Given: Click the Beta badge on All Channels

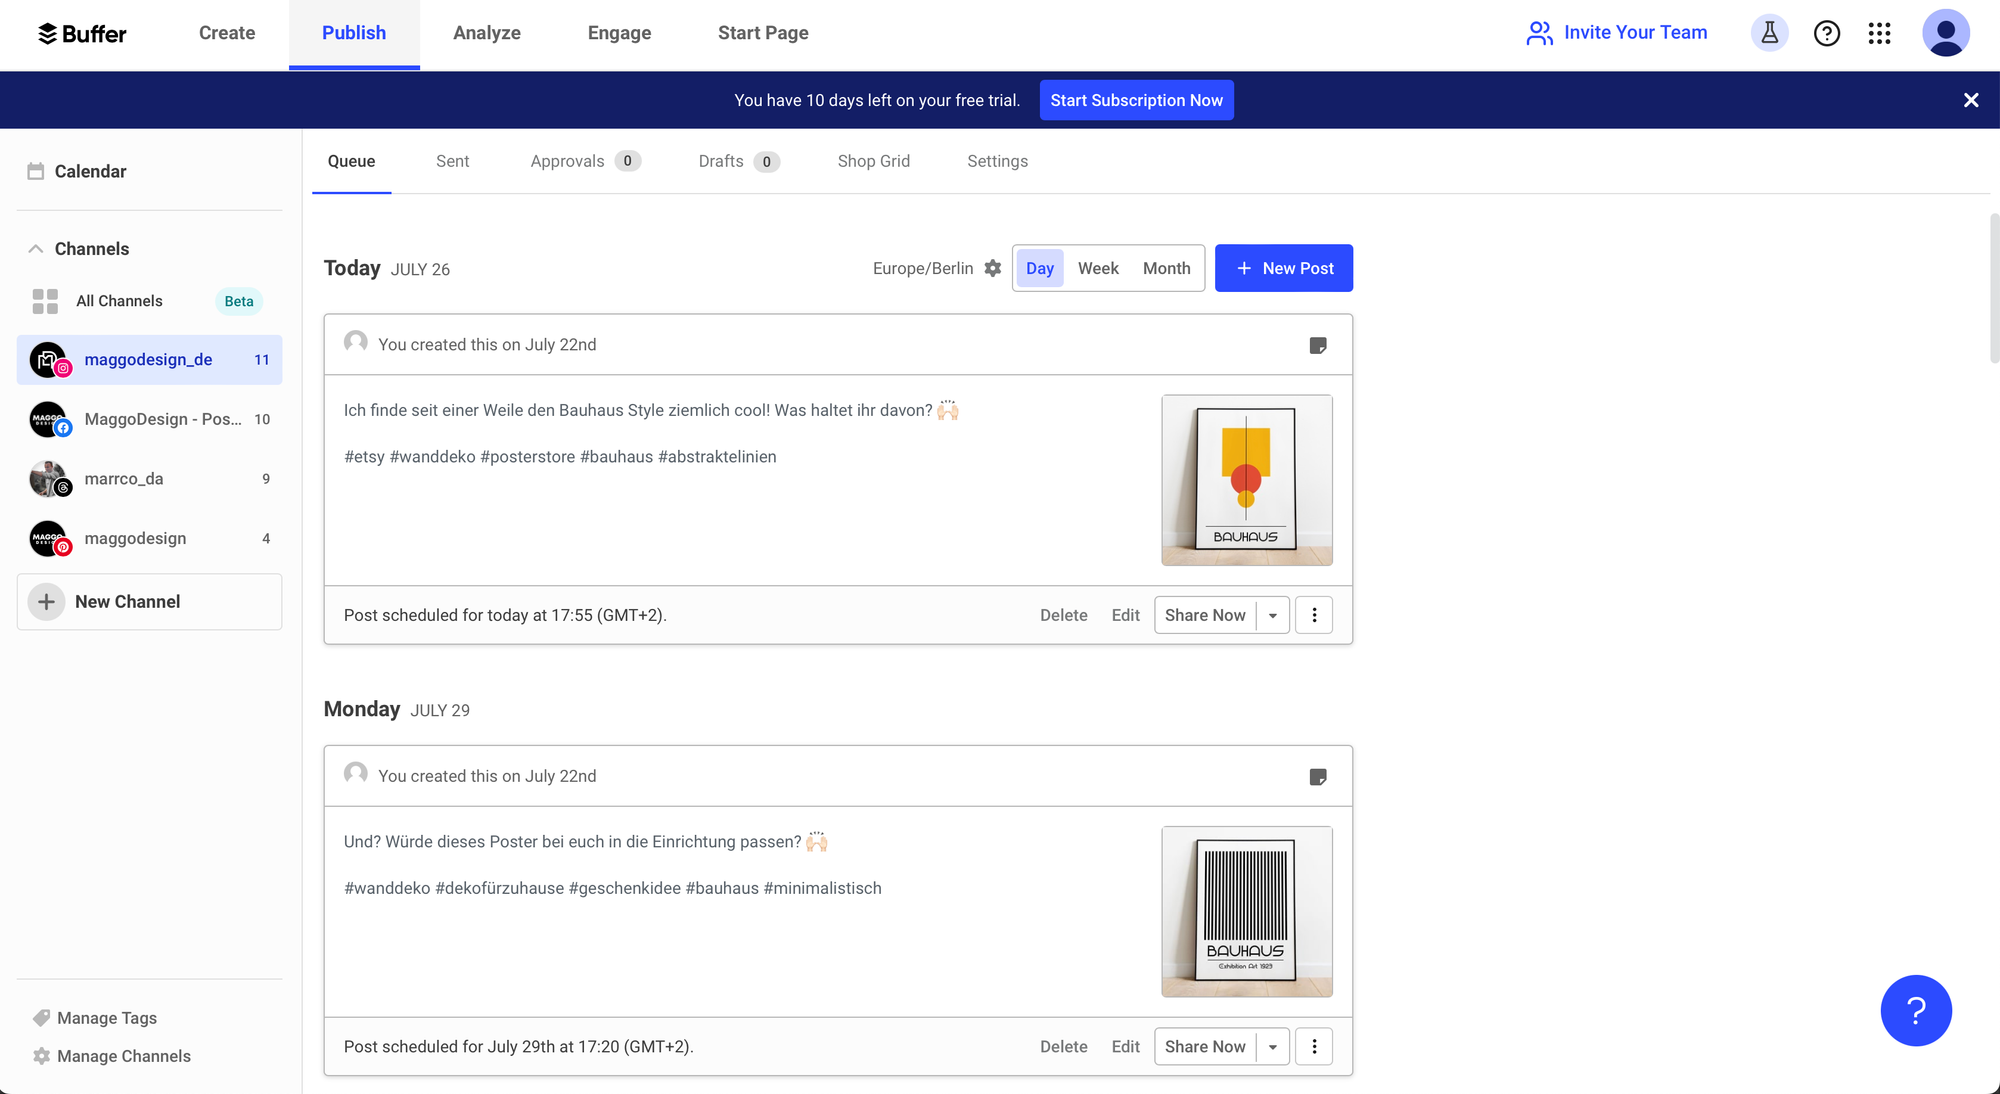Looking at the screenshot, I should click(238, 301).
